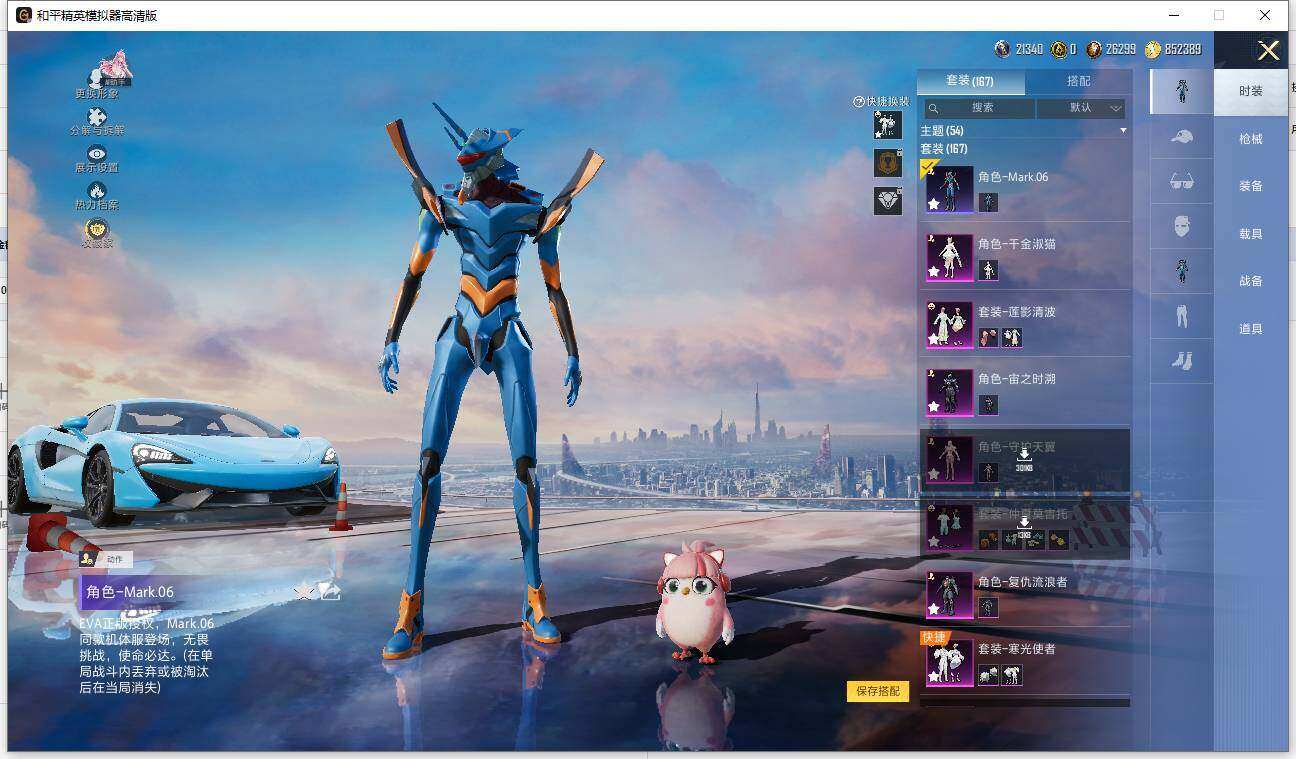Select the shoes category icon
The width and height of the screenshot is (1296, 759).
tap(1182, 361)
